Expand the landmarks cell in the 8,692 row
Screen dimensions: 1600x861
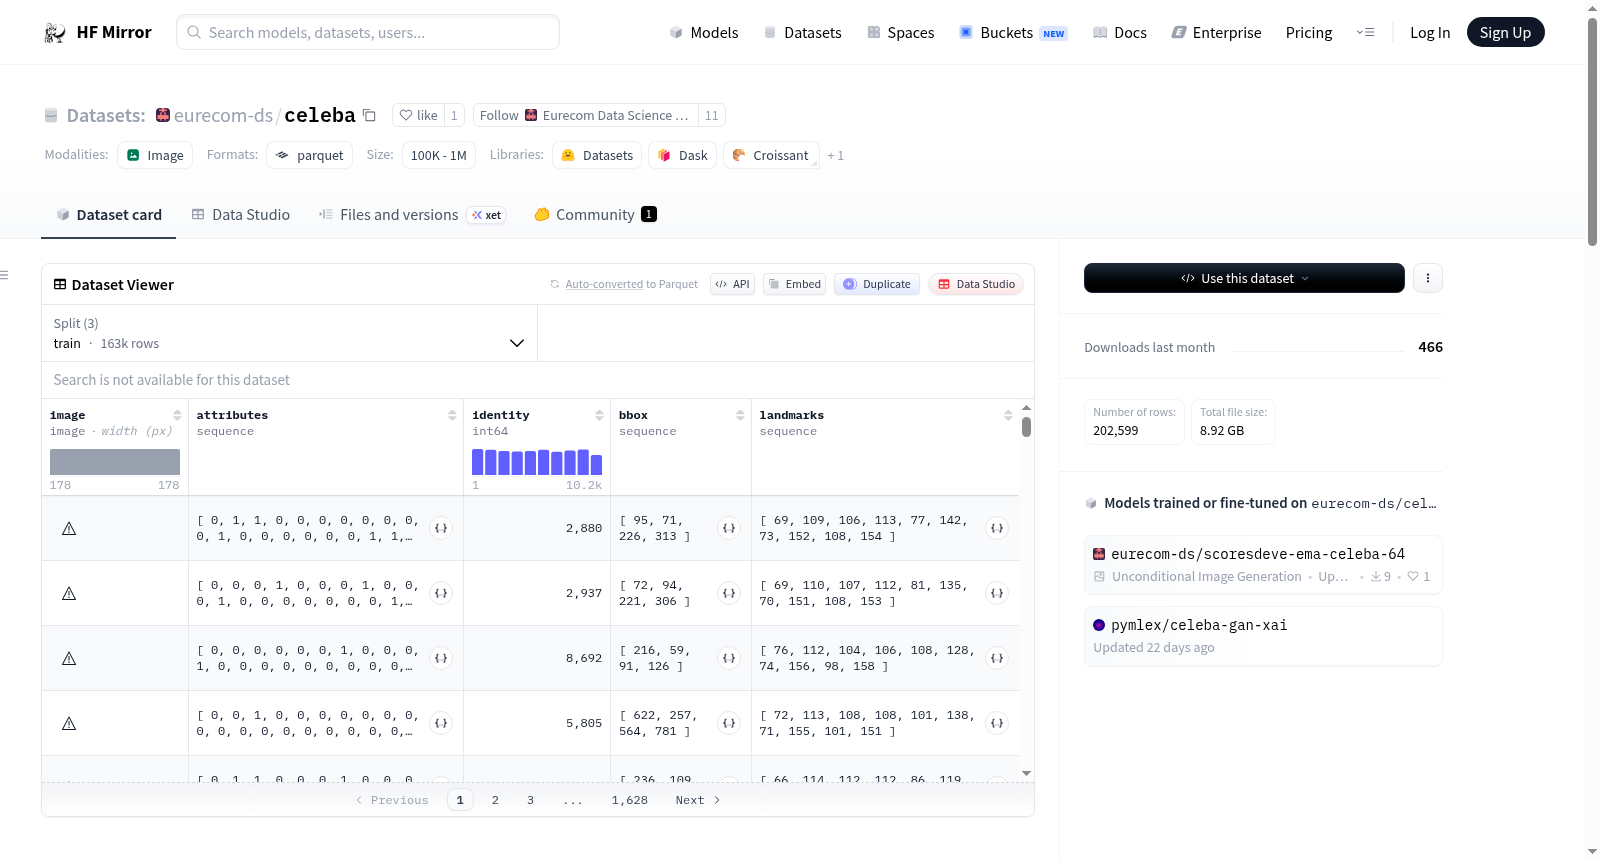997,658
